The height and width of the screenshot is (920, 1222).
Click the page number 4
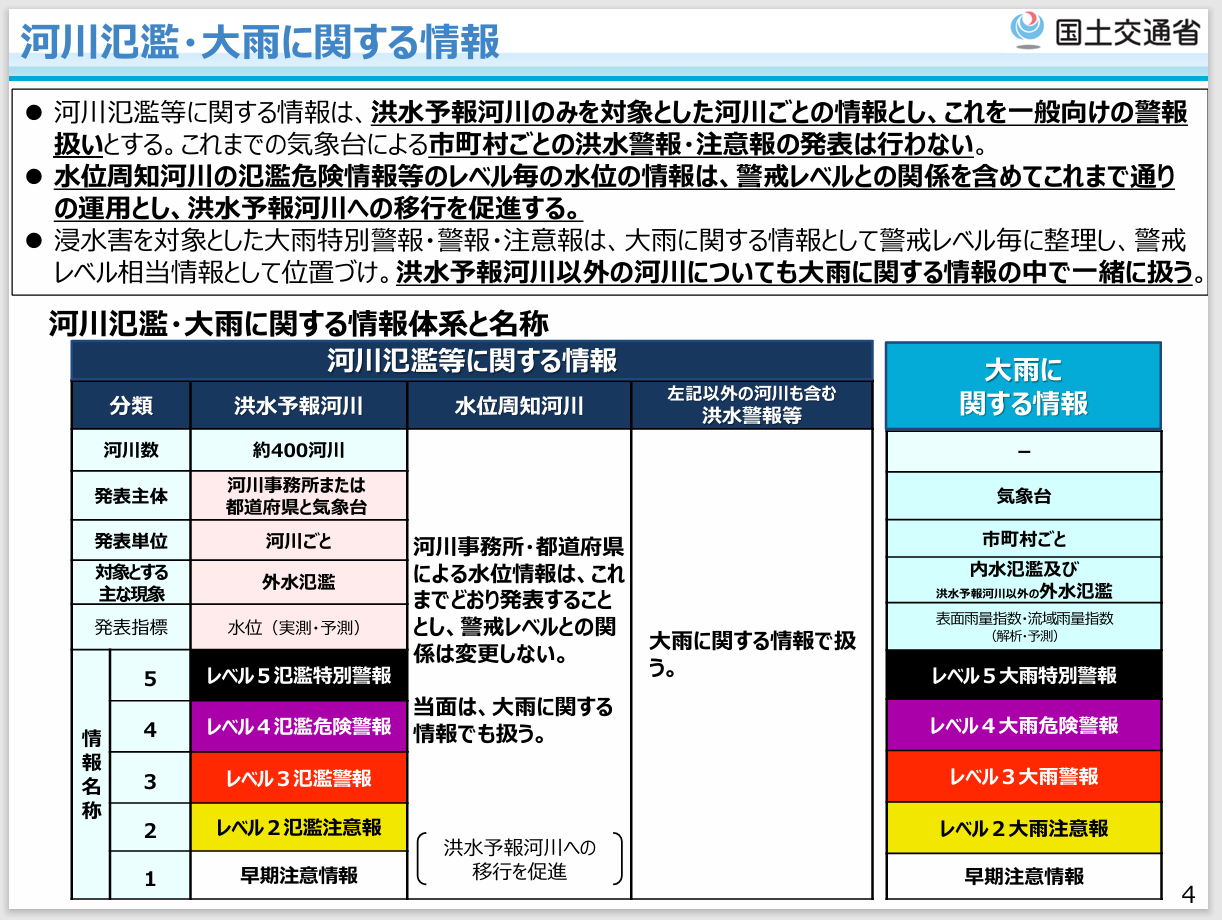(x=1188, y=893)
